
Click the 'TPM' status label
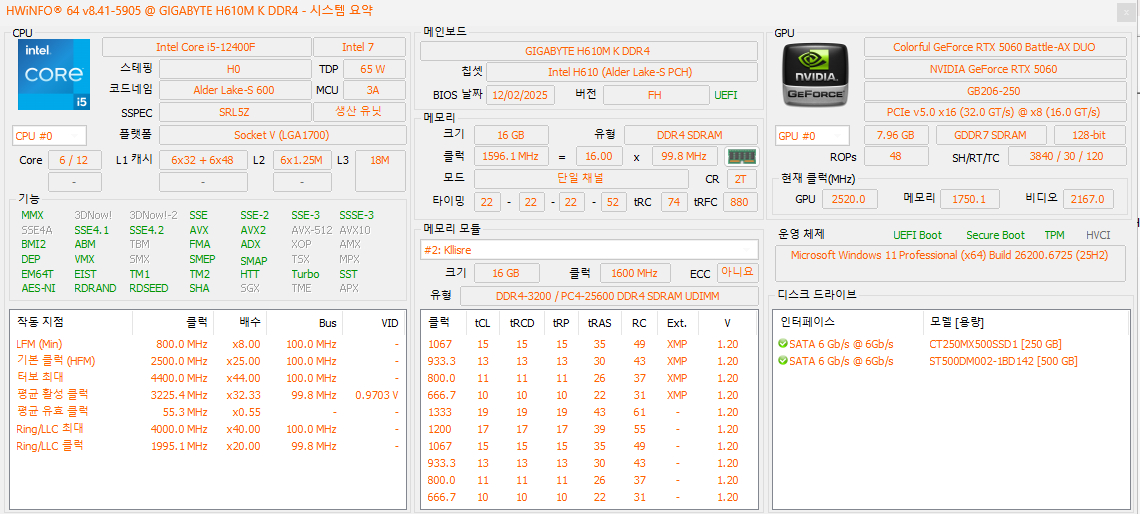pos(1054,235)
